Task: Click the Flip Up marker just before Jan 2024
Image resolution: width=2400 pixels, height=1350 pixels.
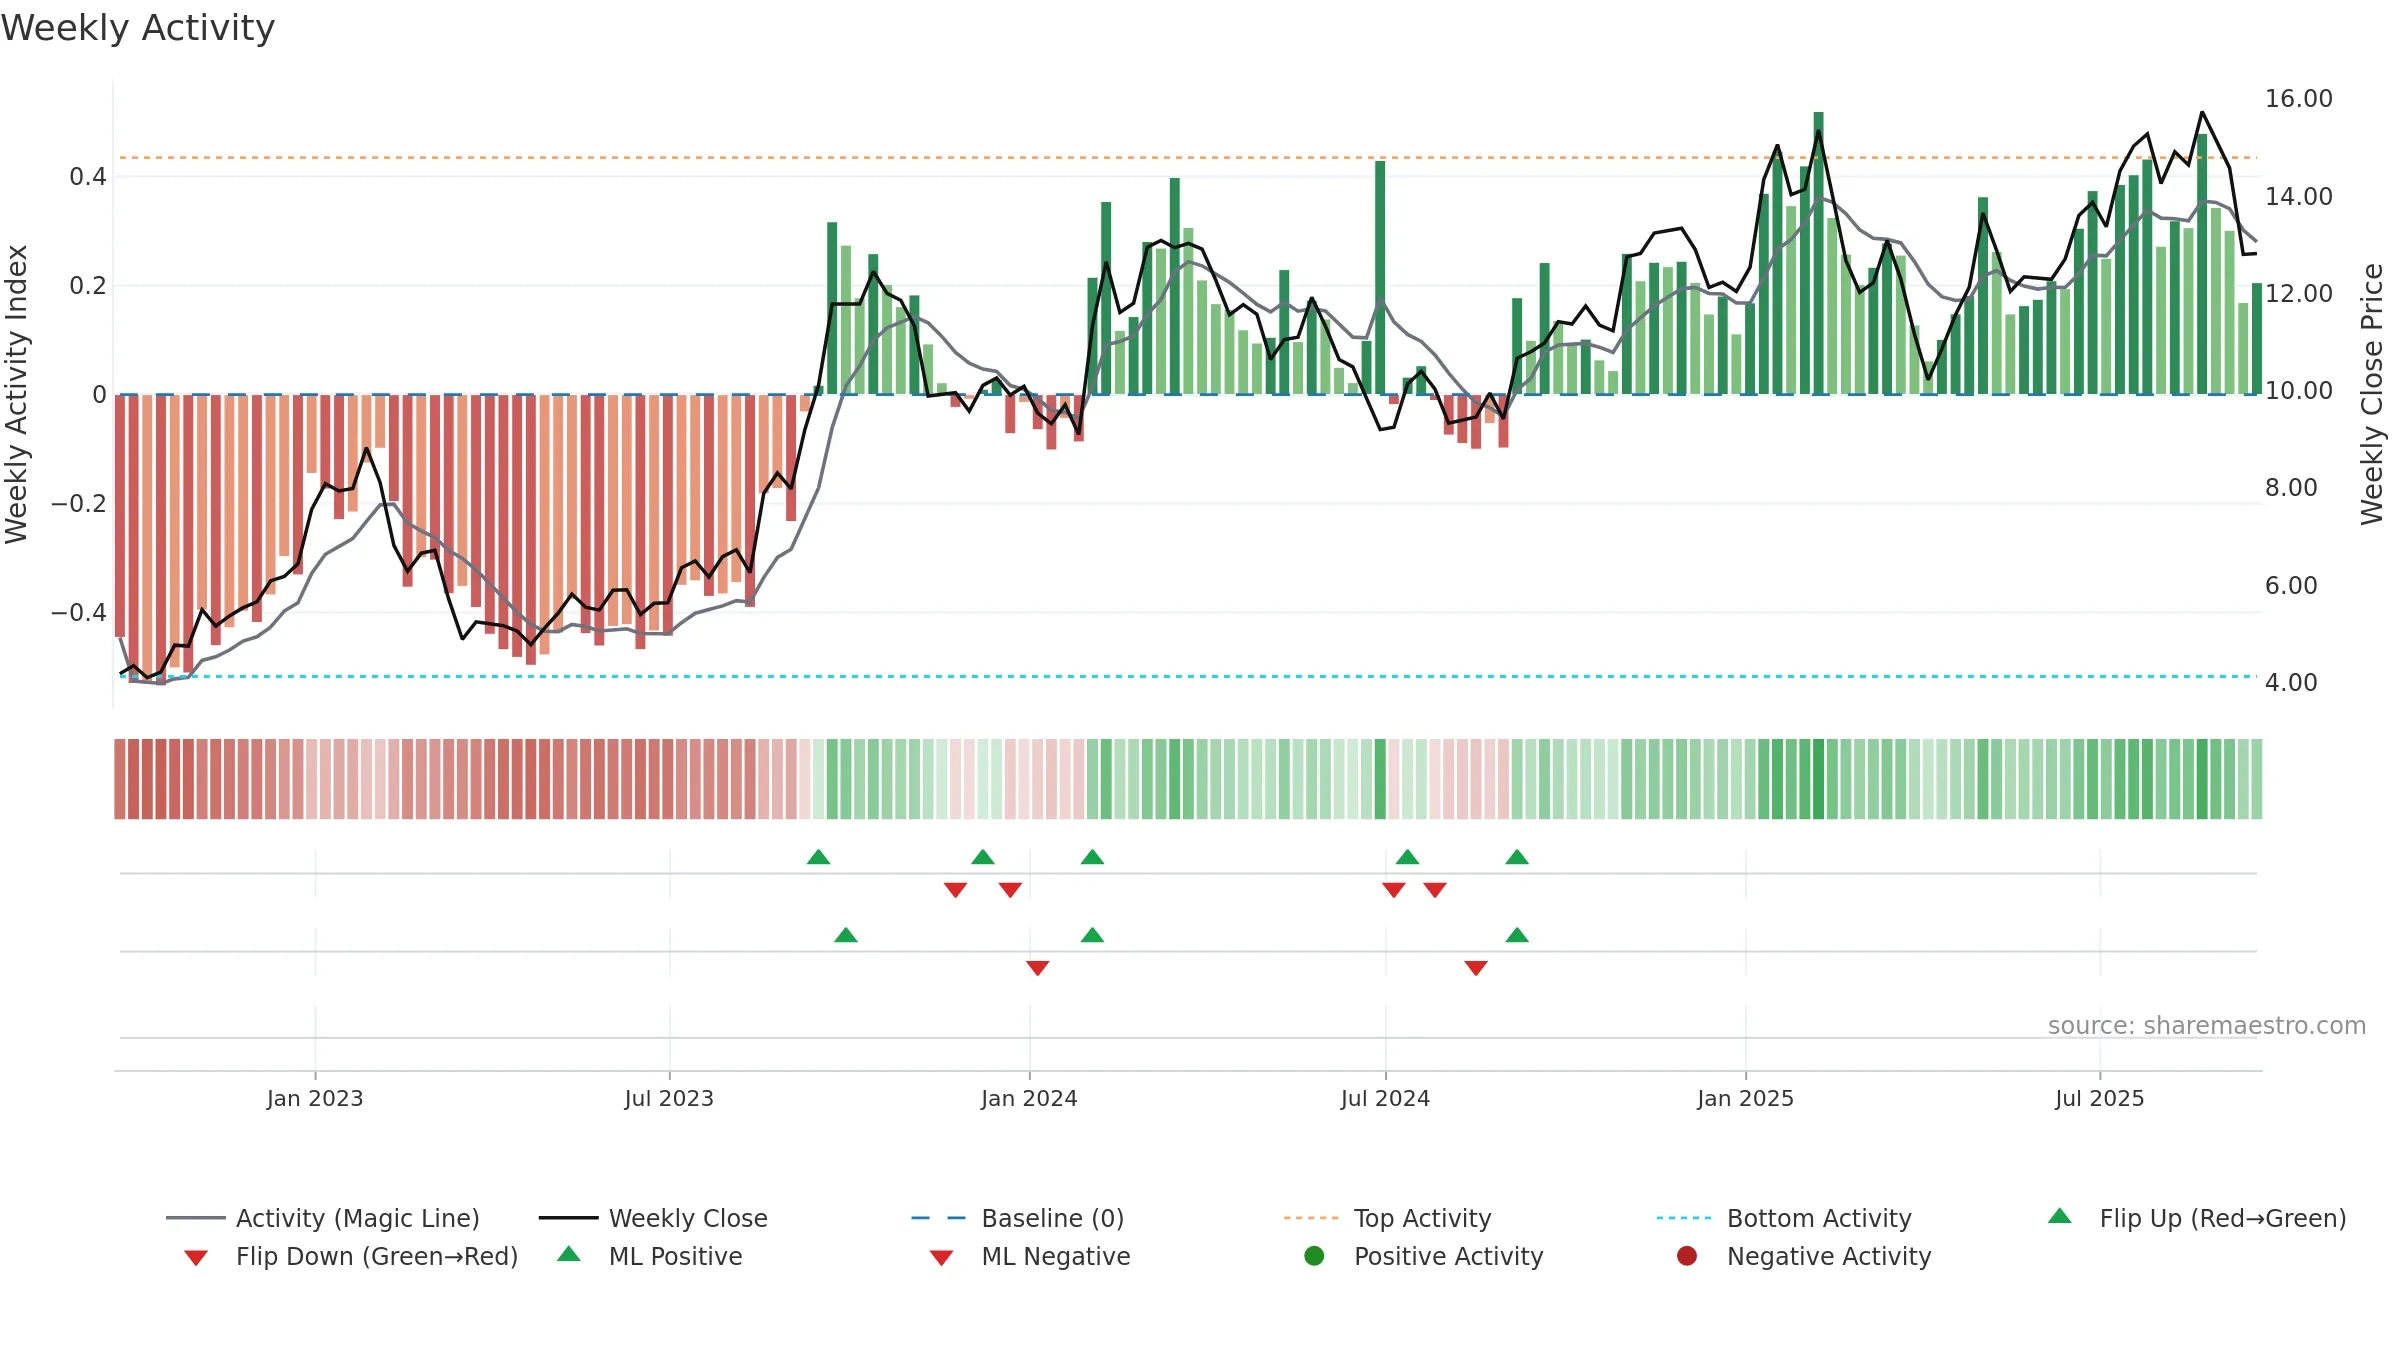Action: [983, 857]
